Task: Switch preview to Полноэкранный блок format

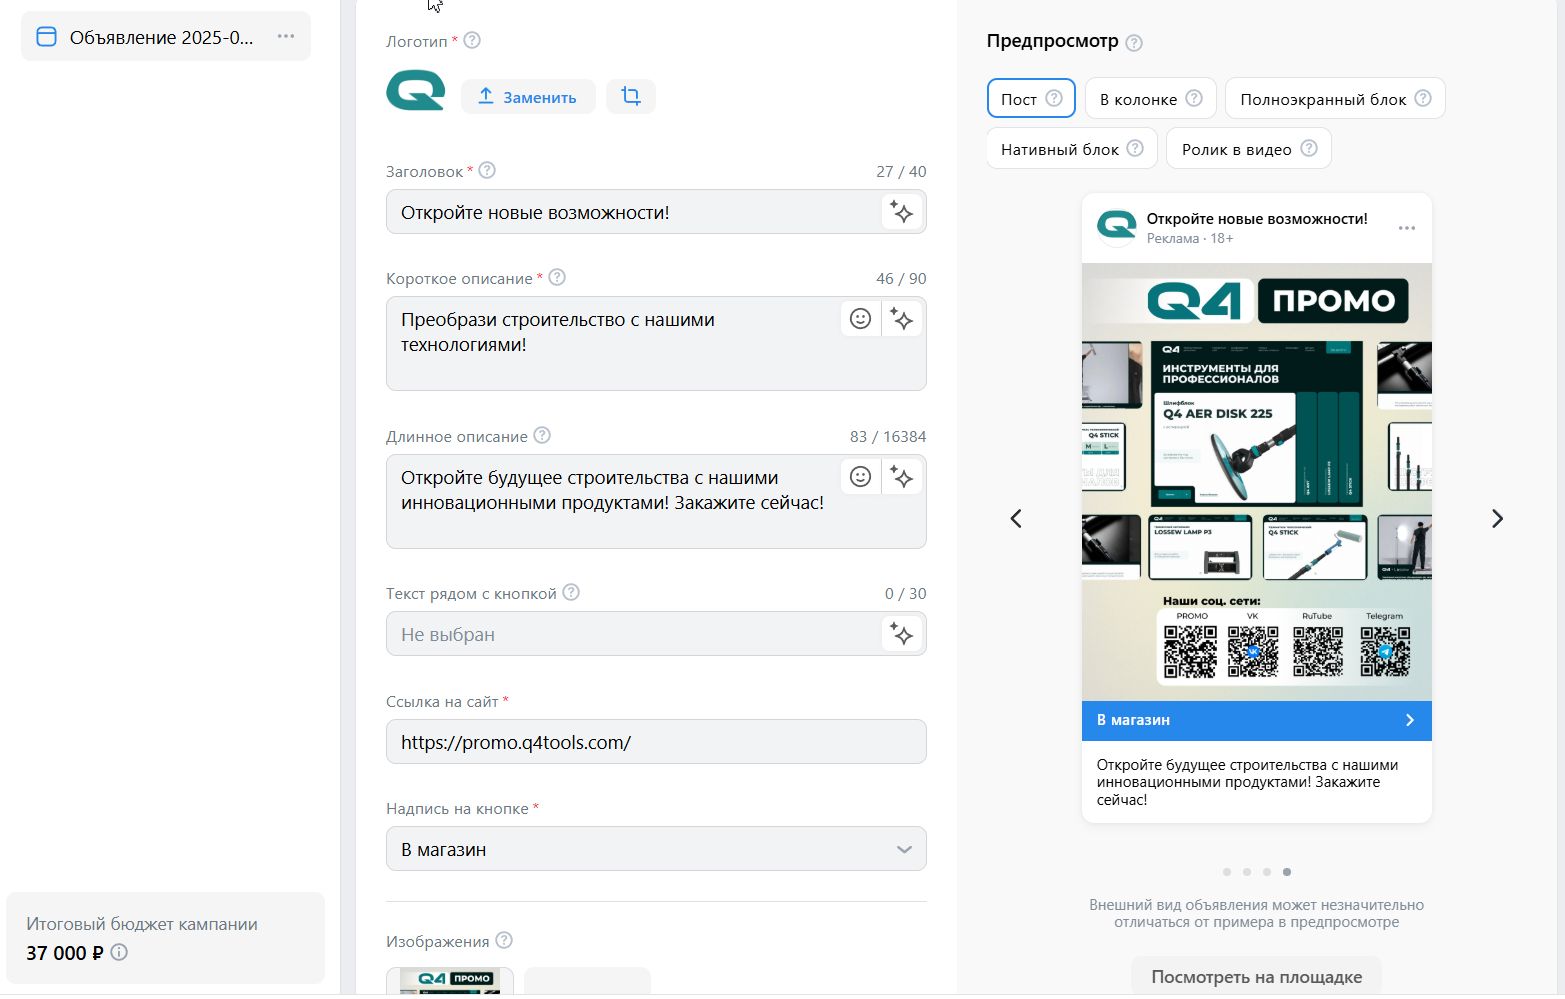Action: pos(1335,98)
